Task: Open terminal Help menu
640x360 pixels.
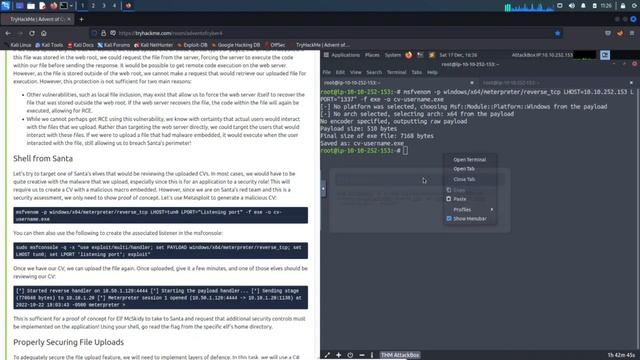Action: 432,72
